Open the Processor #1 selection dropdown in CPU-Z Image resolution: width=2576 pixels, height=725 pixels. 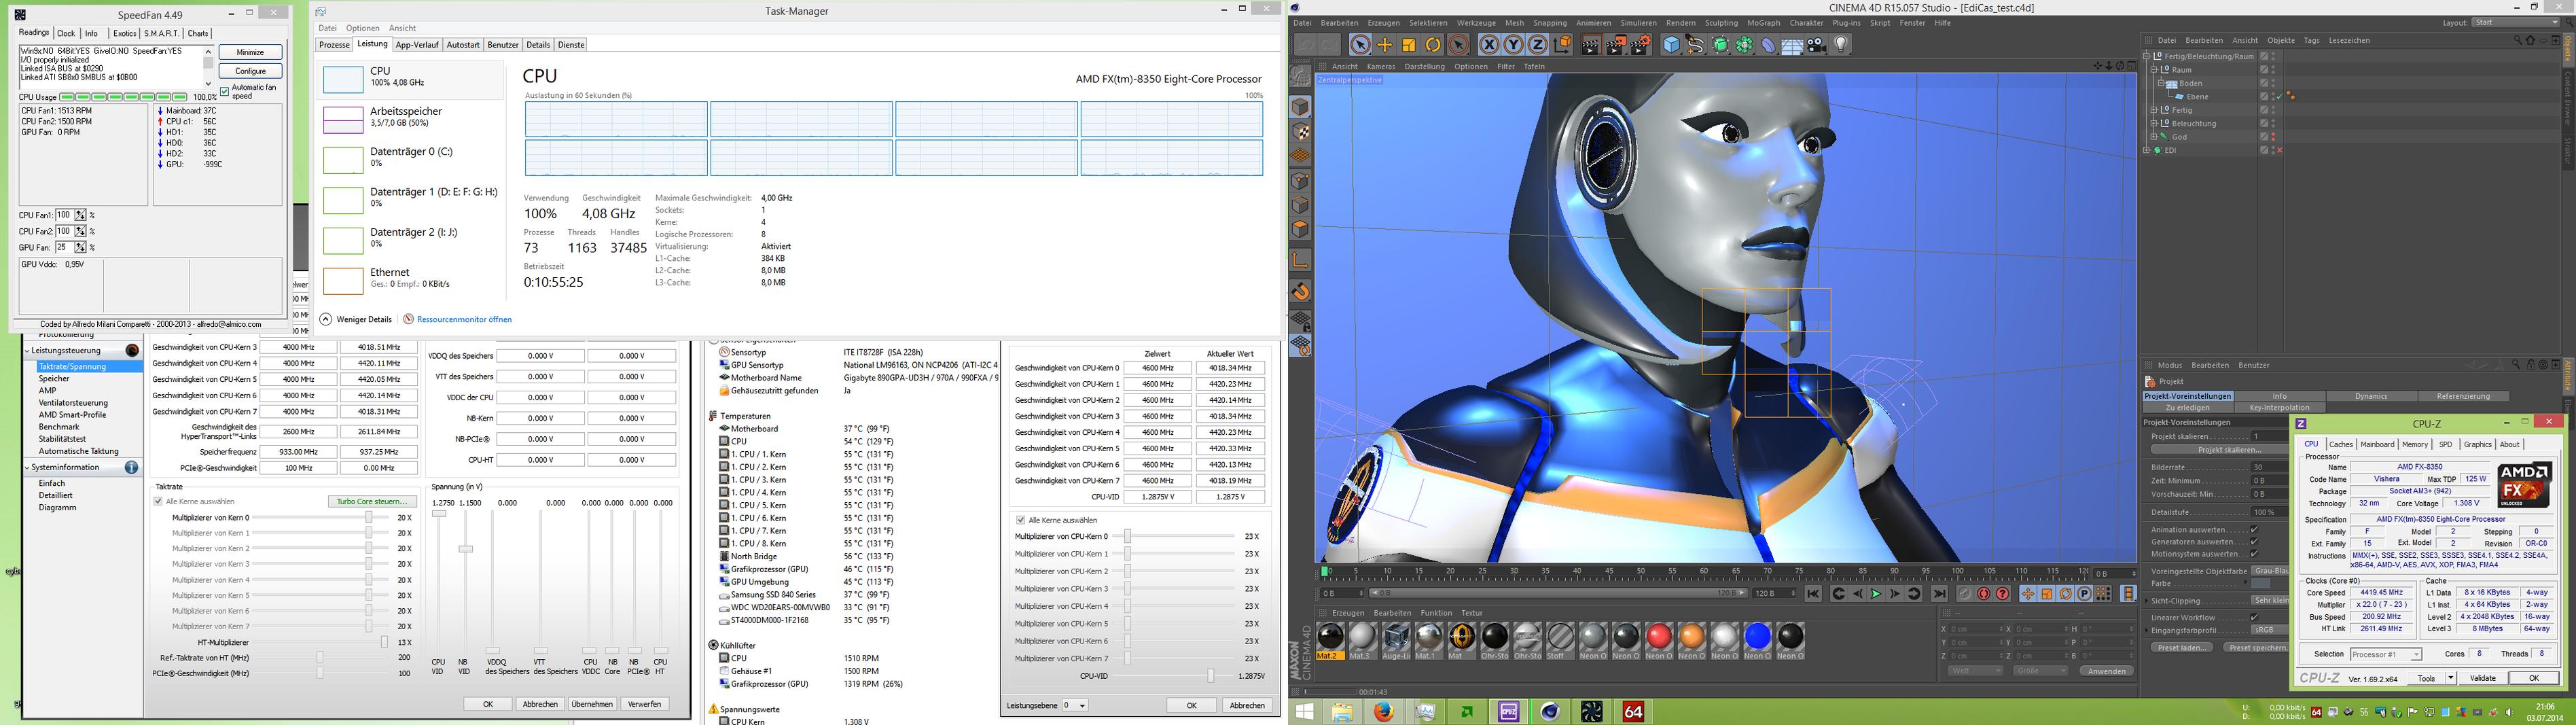coord(2386,654)
